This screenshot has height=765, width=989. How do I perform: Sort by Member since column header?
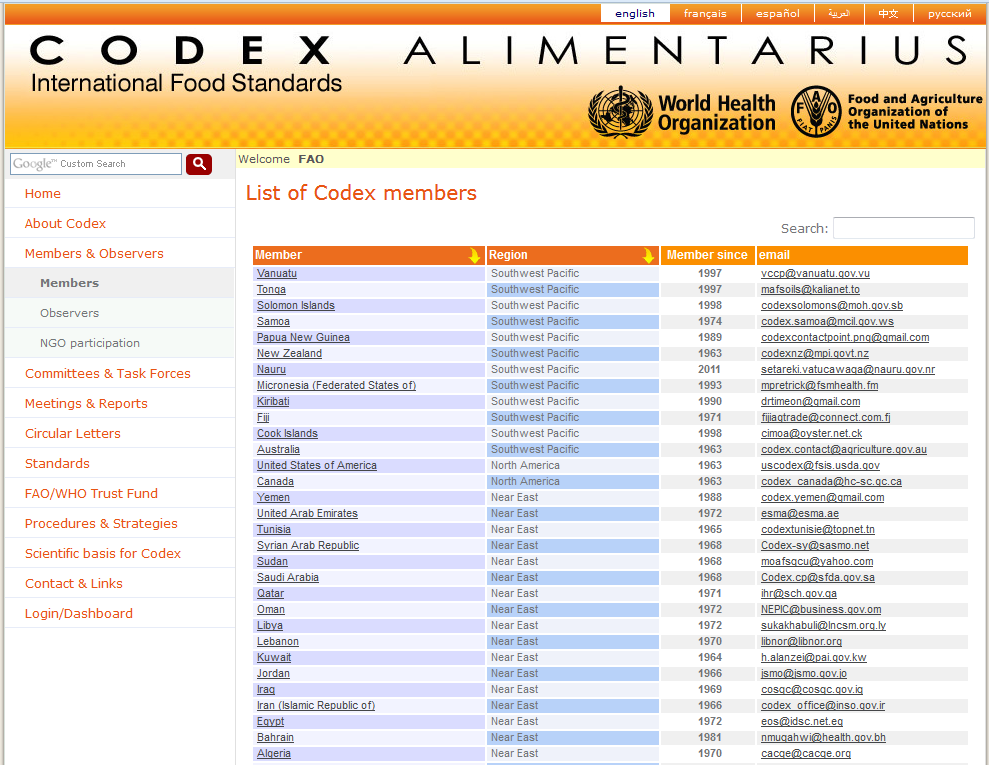coord(707,255)
